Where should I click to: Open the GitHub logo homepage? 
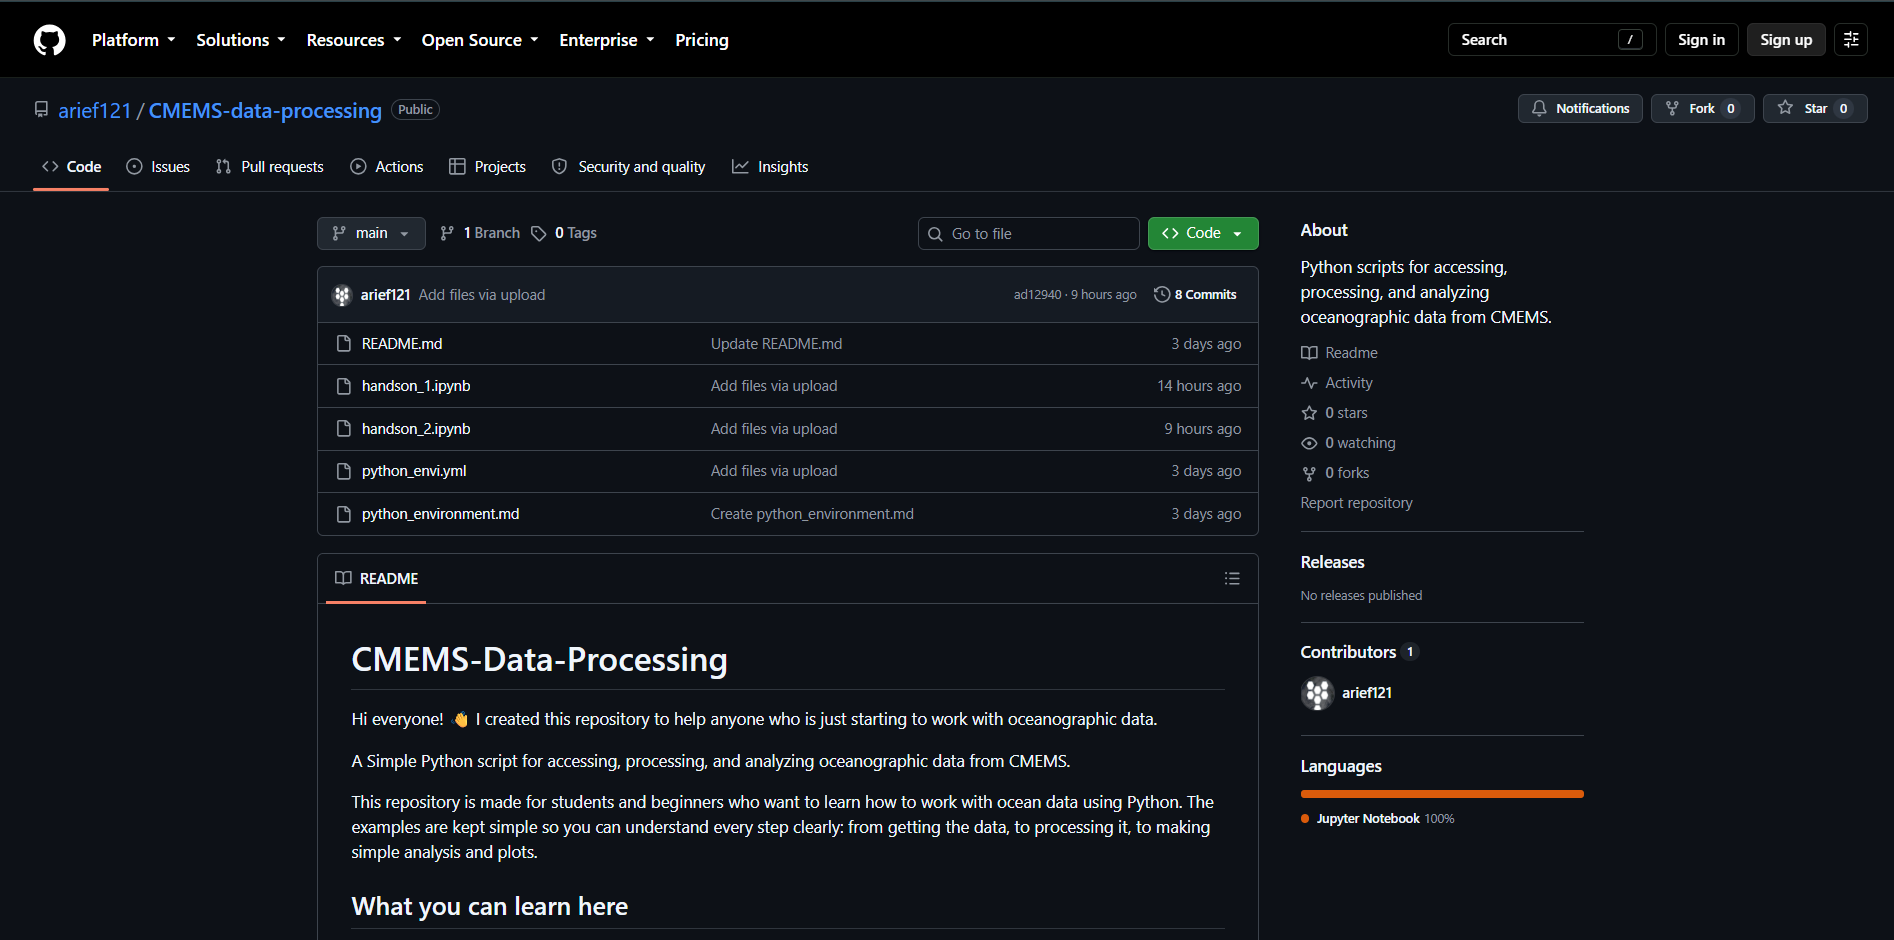click(x=50, y=40)
